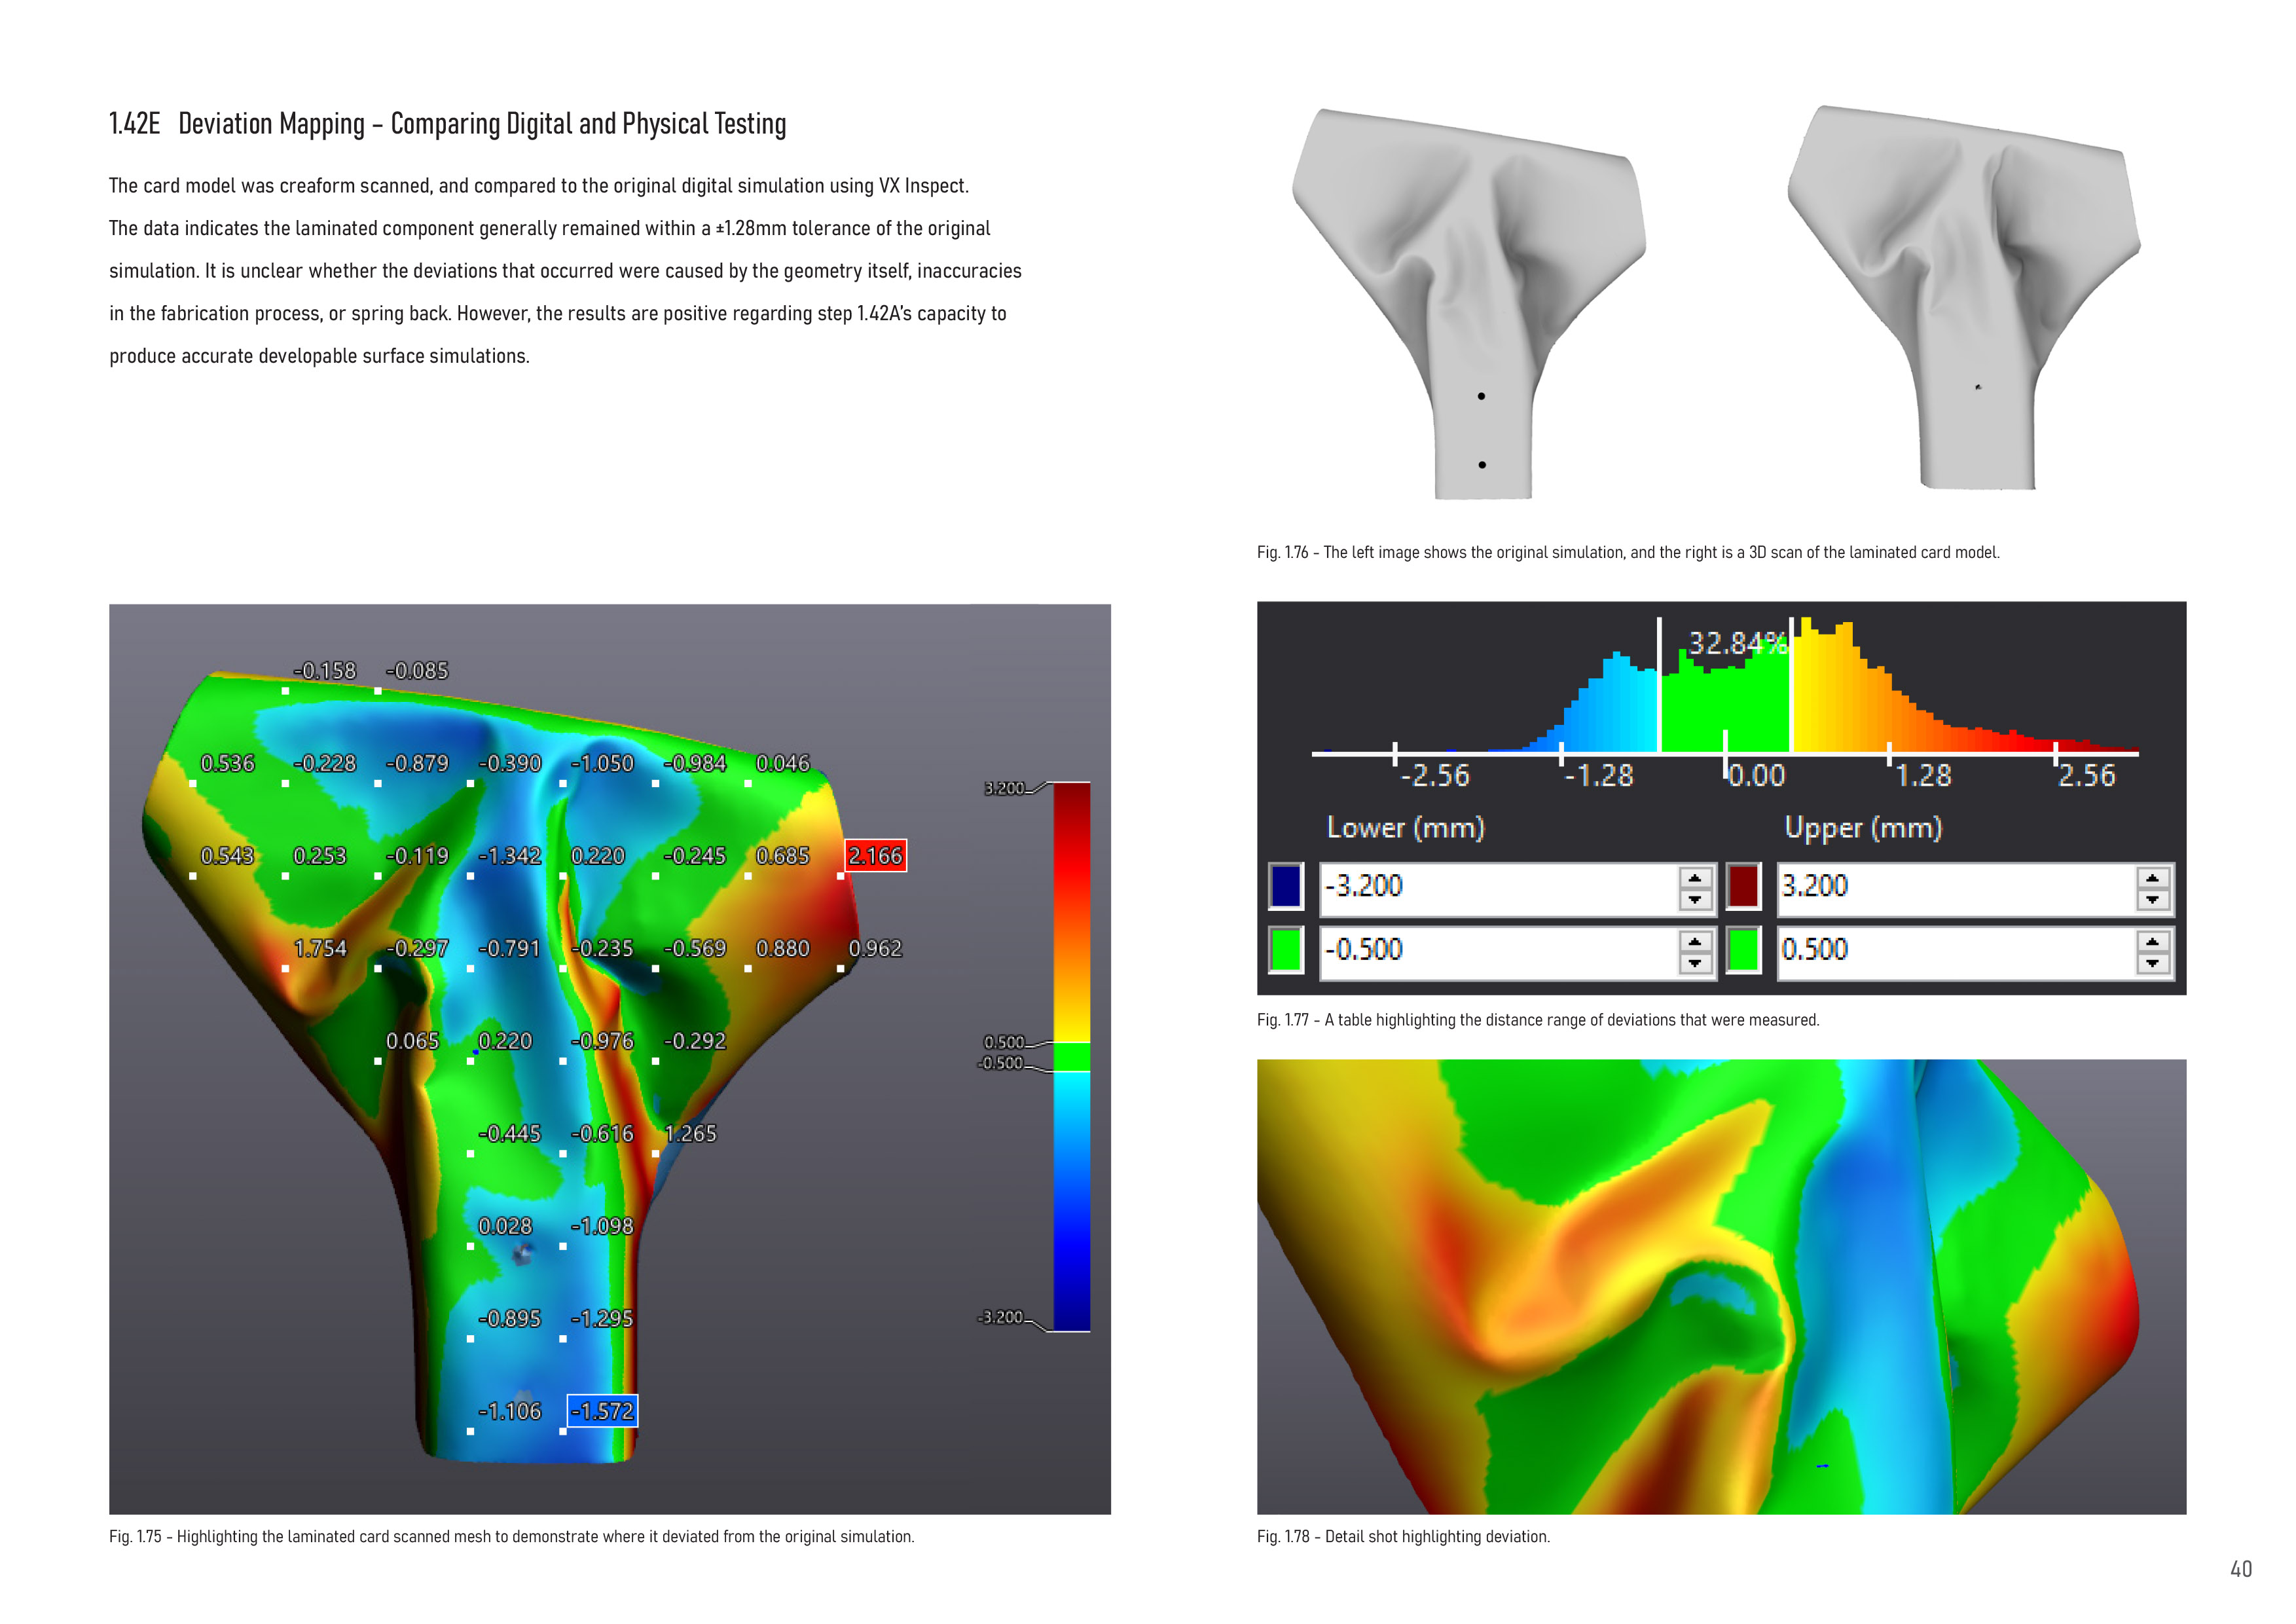The height and width of the screenshot is (1624, 2296).
Task: Click the 3.200 label on the color scale
Action: point(1004,788)
